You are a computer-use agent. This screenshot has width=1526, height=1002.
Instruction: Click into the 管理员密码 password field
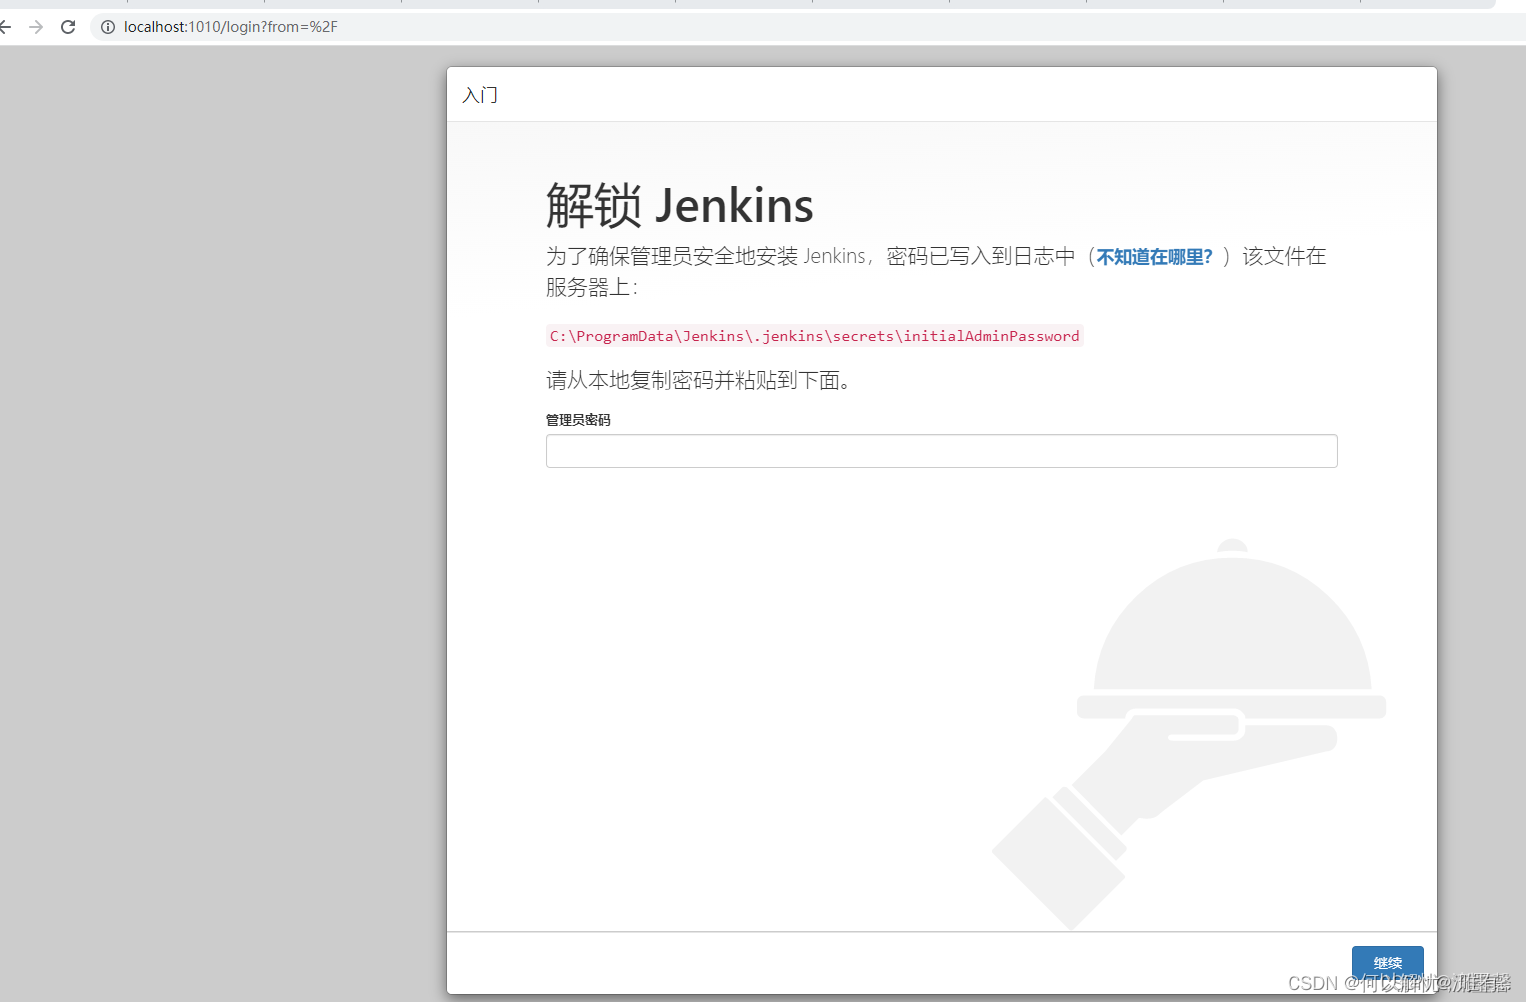pyautogui.click(x=941, y=451)
